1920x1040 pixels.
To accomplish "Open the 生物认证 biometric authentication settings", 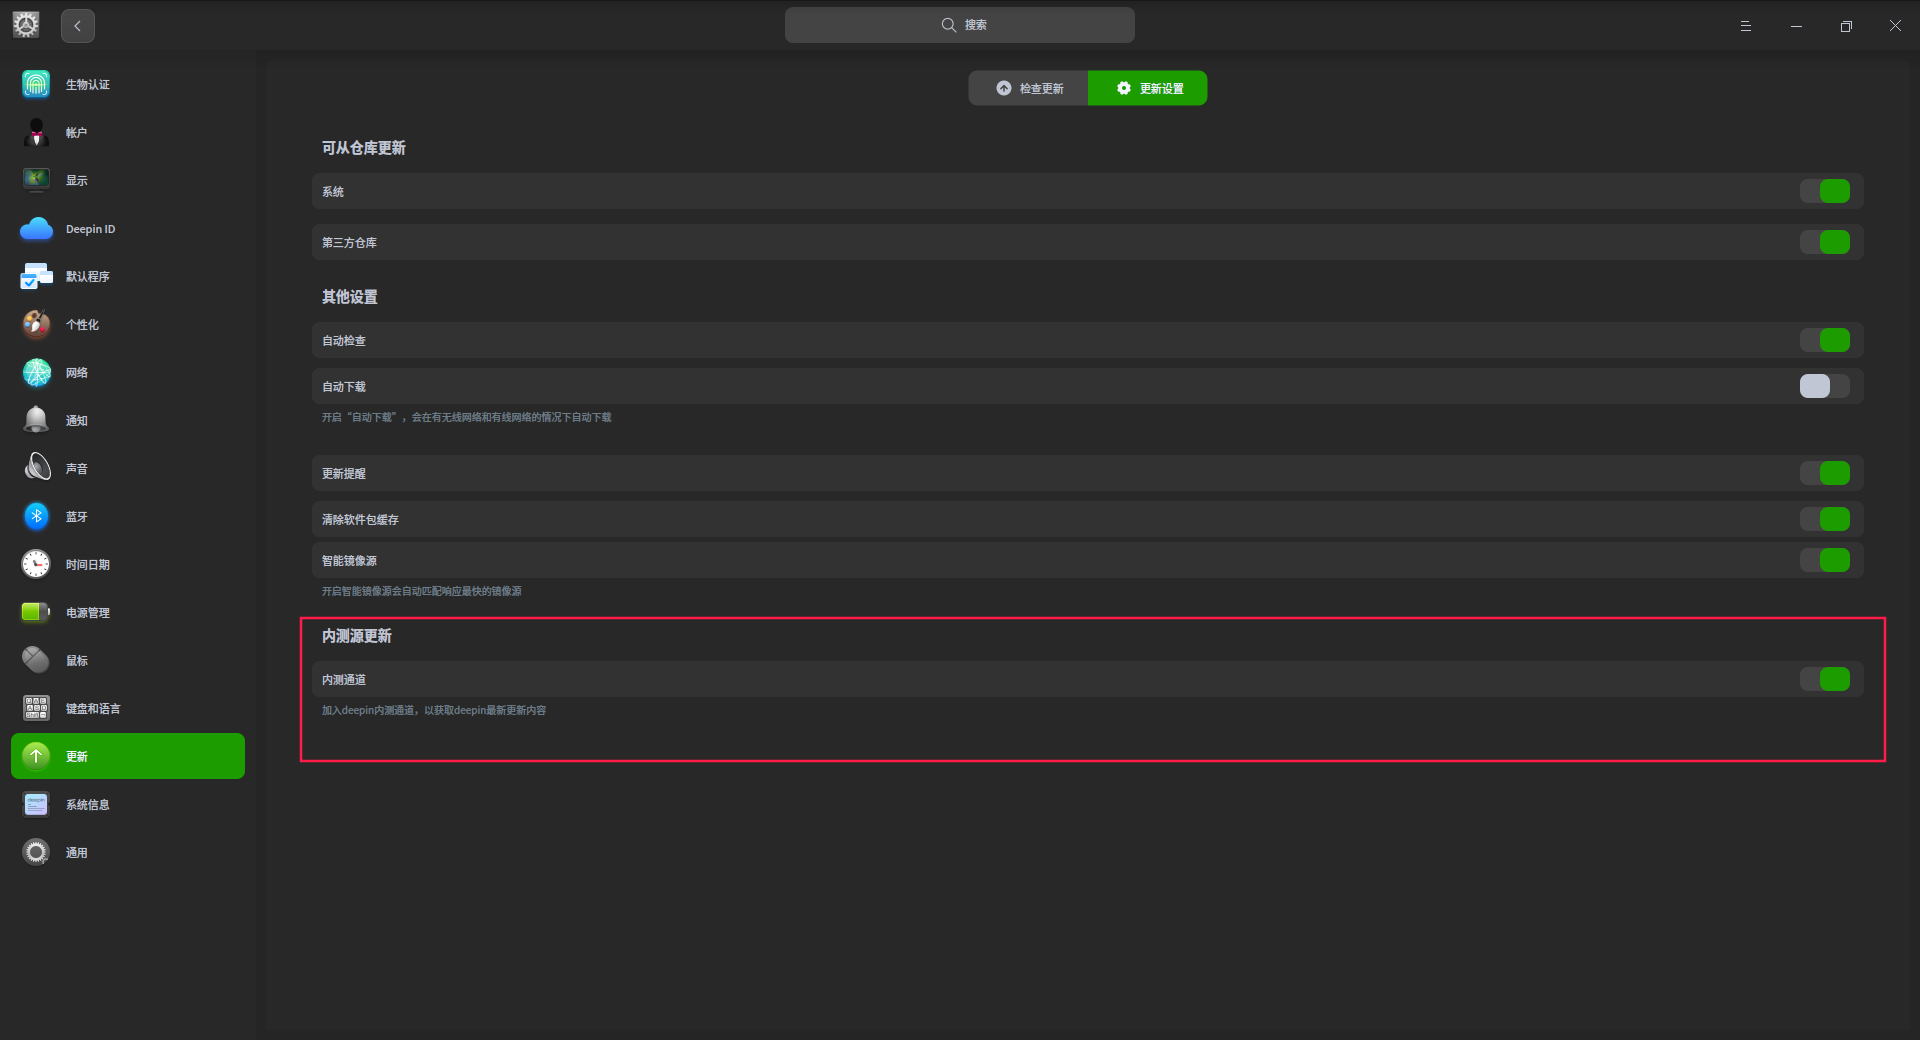I will [128, 84].
